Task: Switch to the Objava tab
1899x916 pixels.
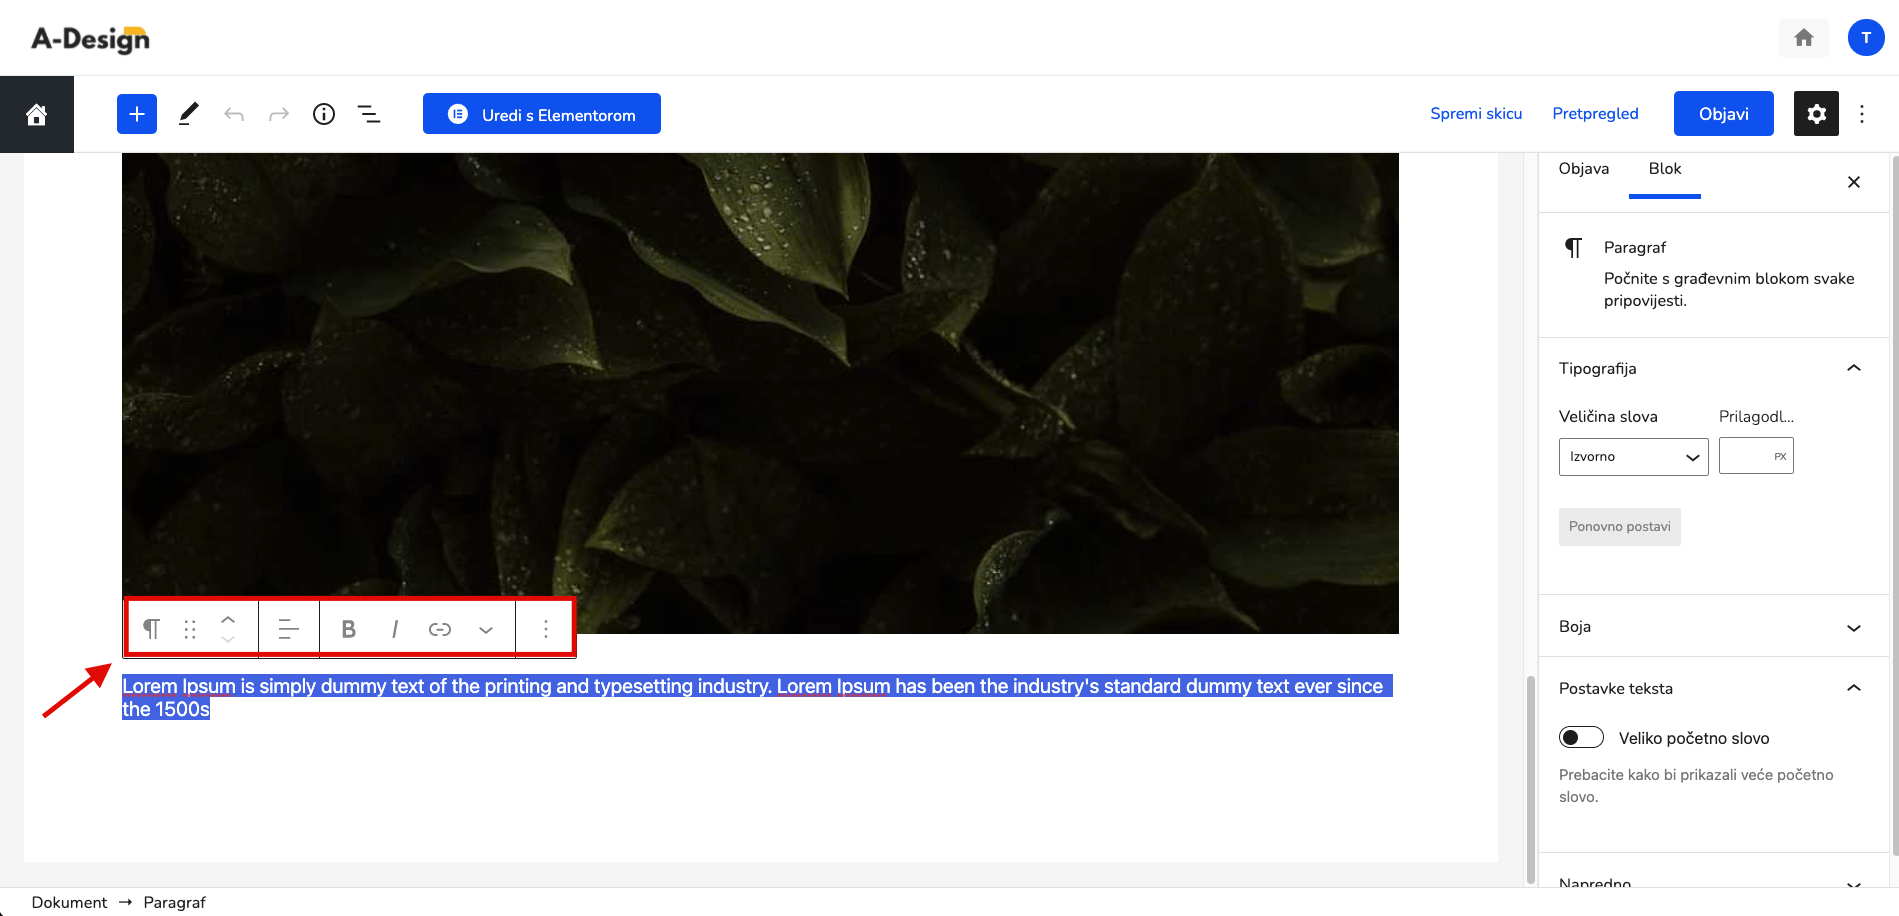Action: point(1584,169)
